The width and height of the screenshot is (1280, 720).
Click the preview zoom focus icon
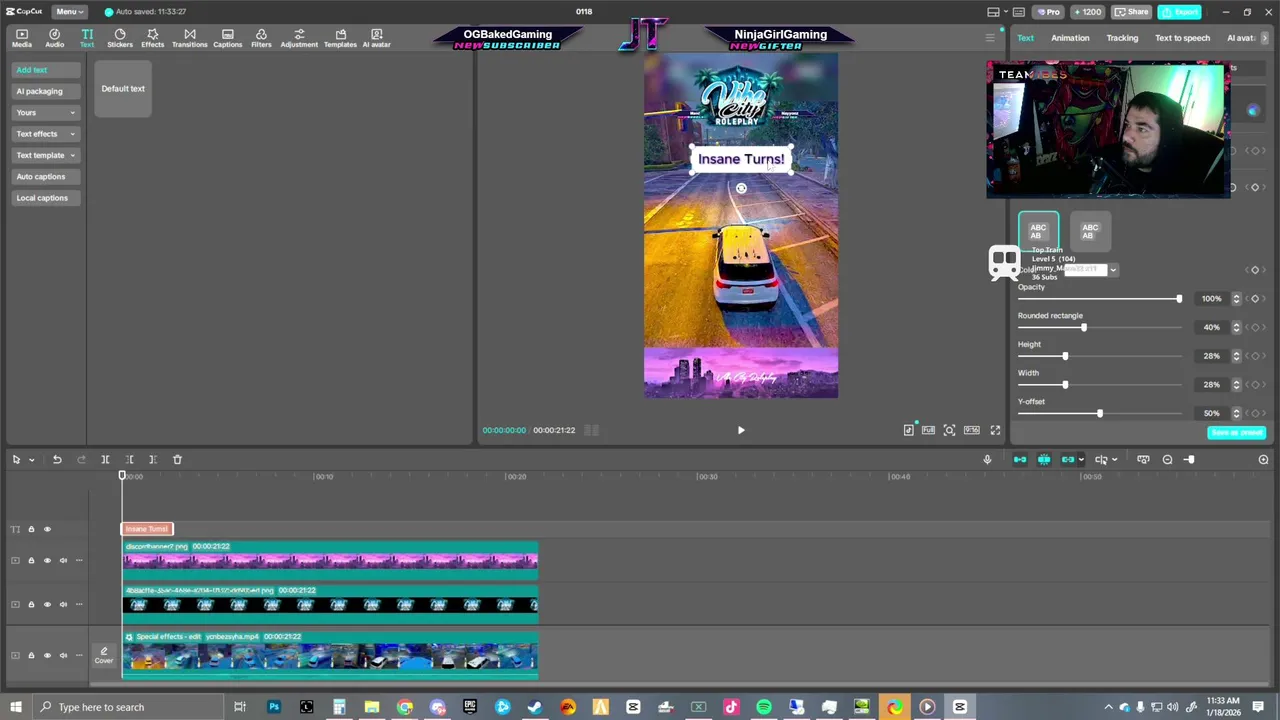click(949, 430)
